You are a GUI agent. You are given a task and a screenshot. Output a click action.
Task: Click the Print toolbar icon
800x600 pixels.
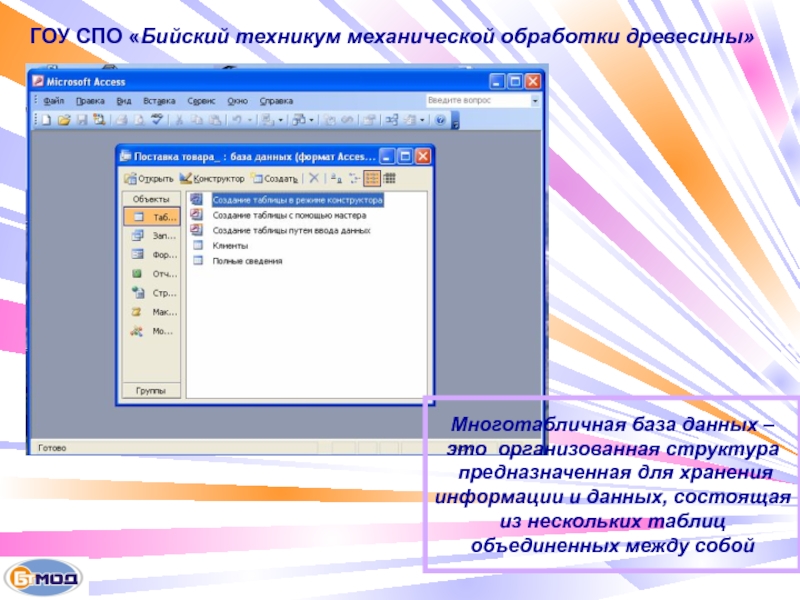121,120
